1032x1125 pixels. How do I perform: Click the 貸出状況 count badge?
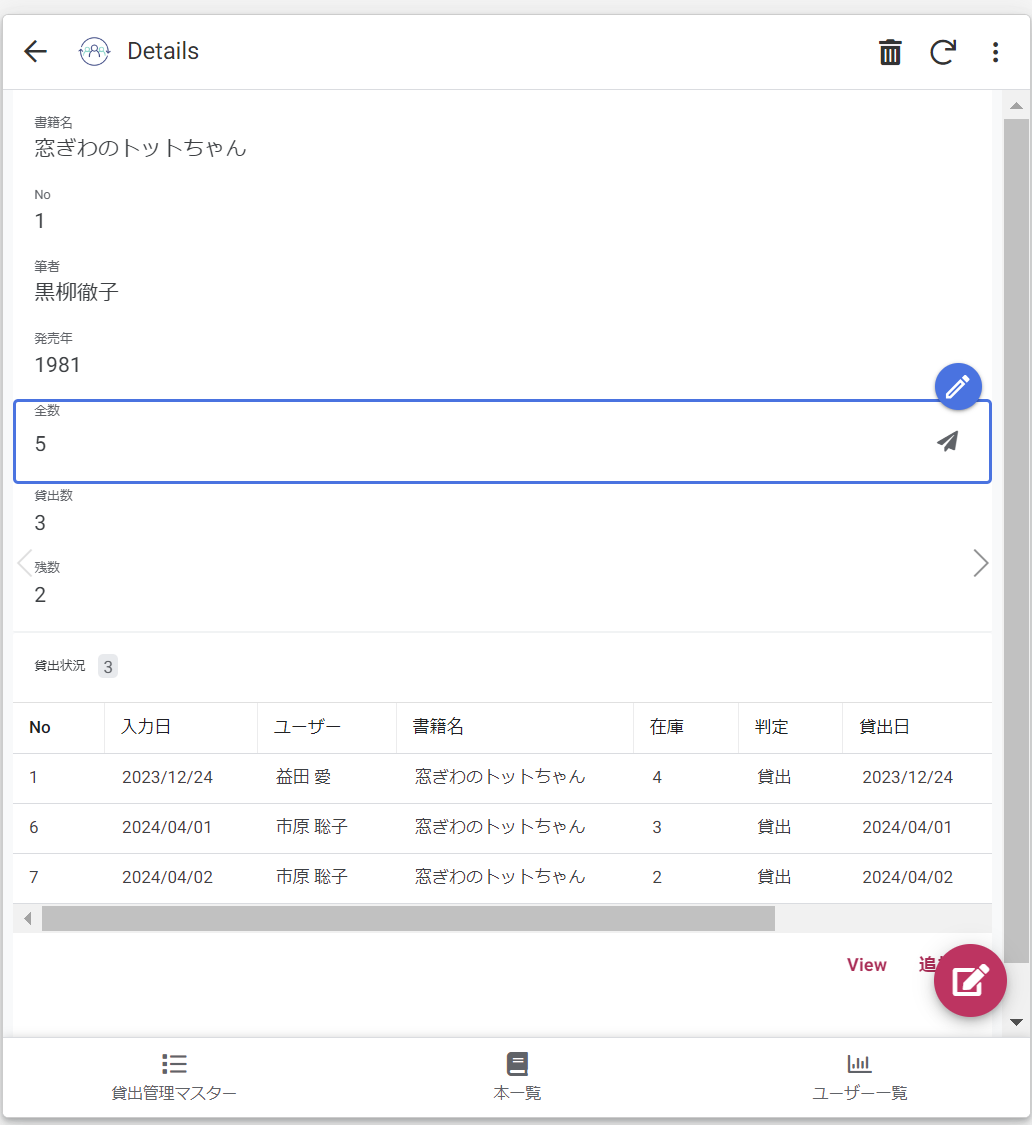[x=107, y=666]
